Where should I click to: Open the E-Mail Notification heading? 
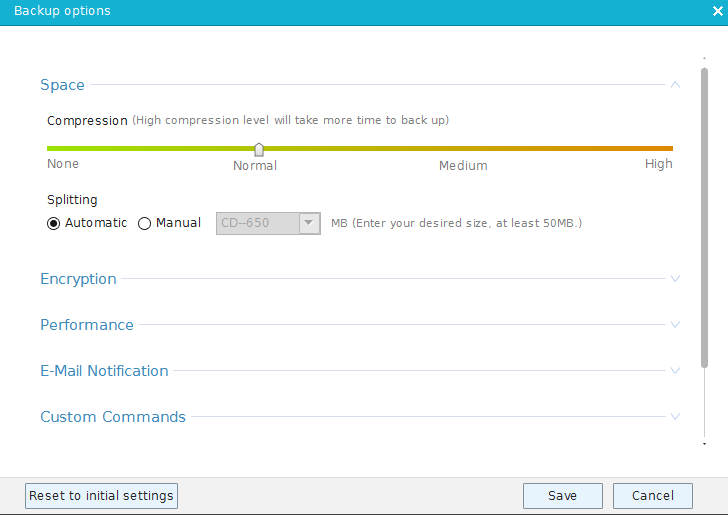pyautogui.click(x=104, y=371)
